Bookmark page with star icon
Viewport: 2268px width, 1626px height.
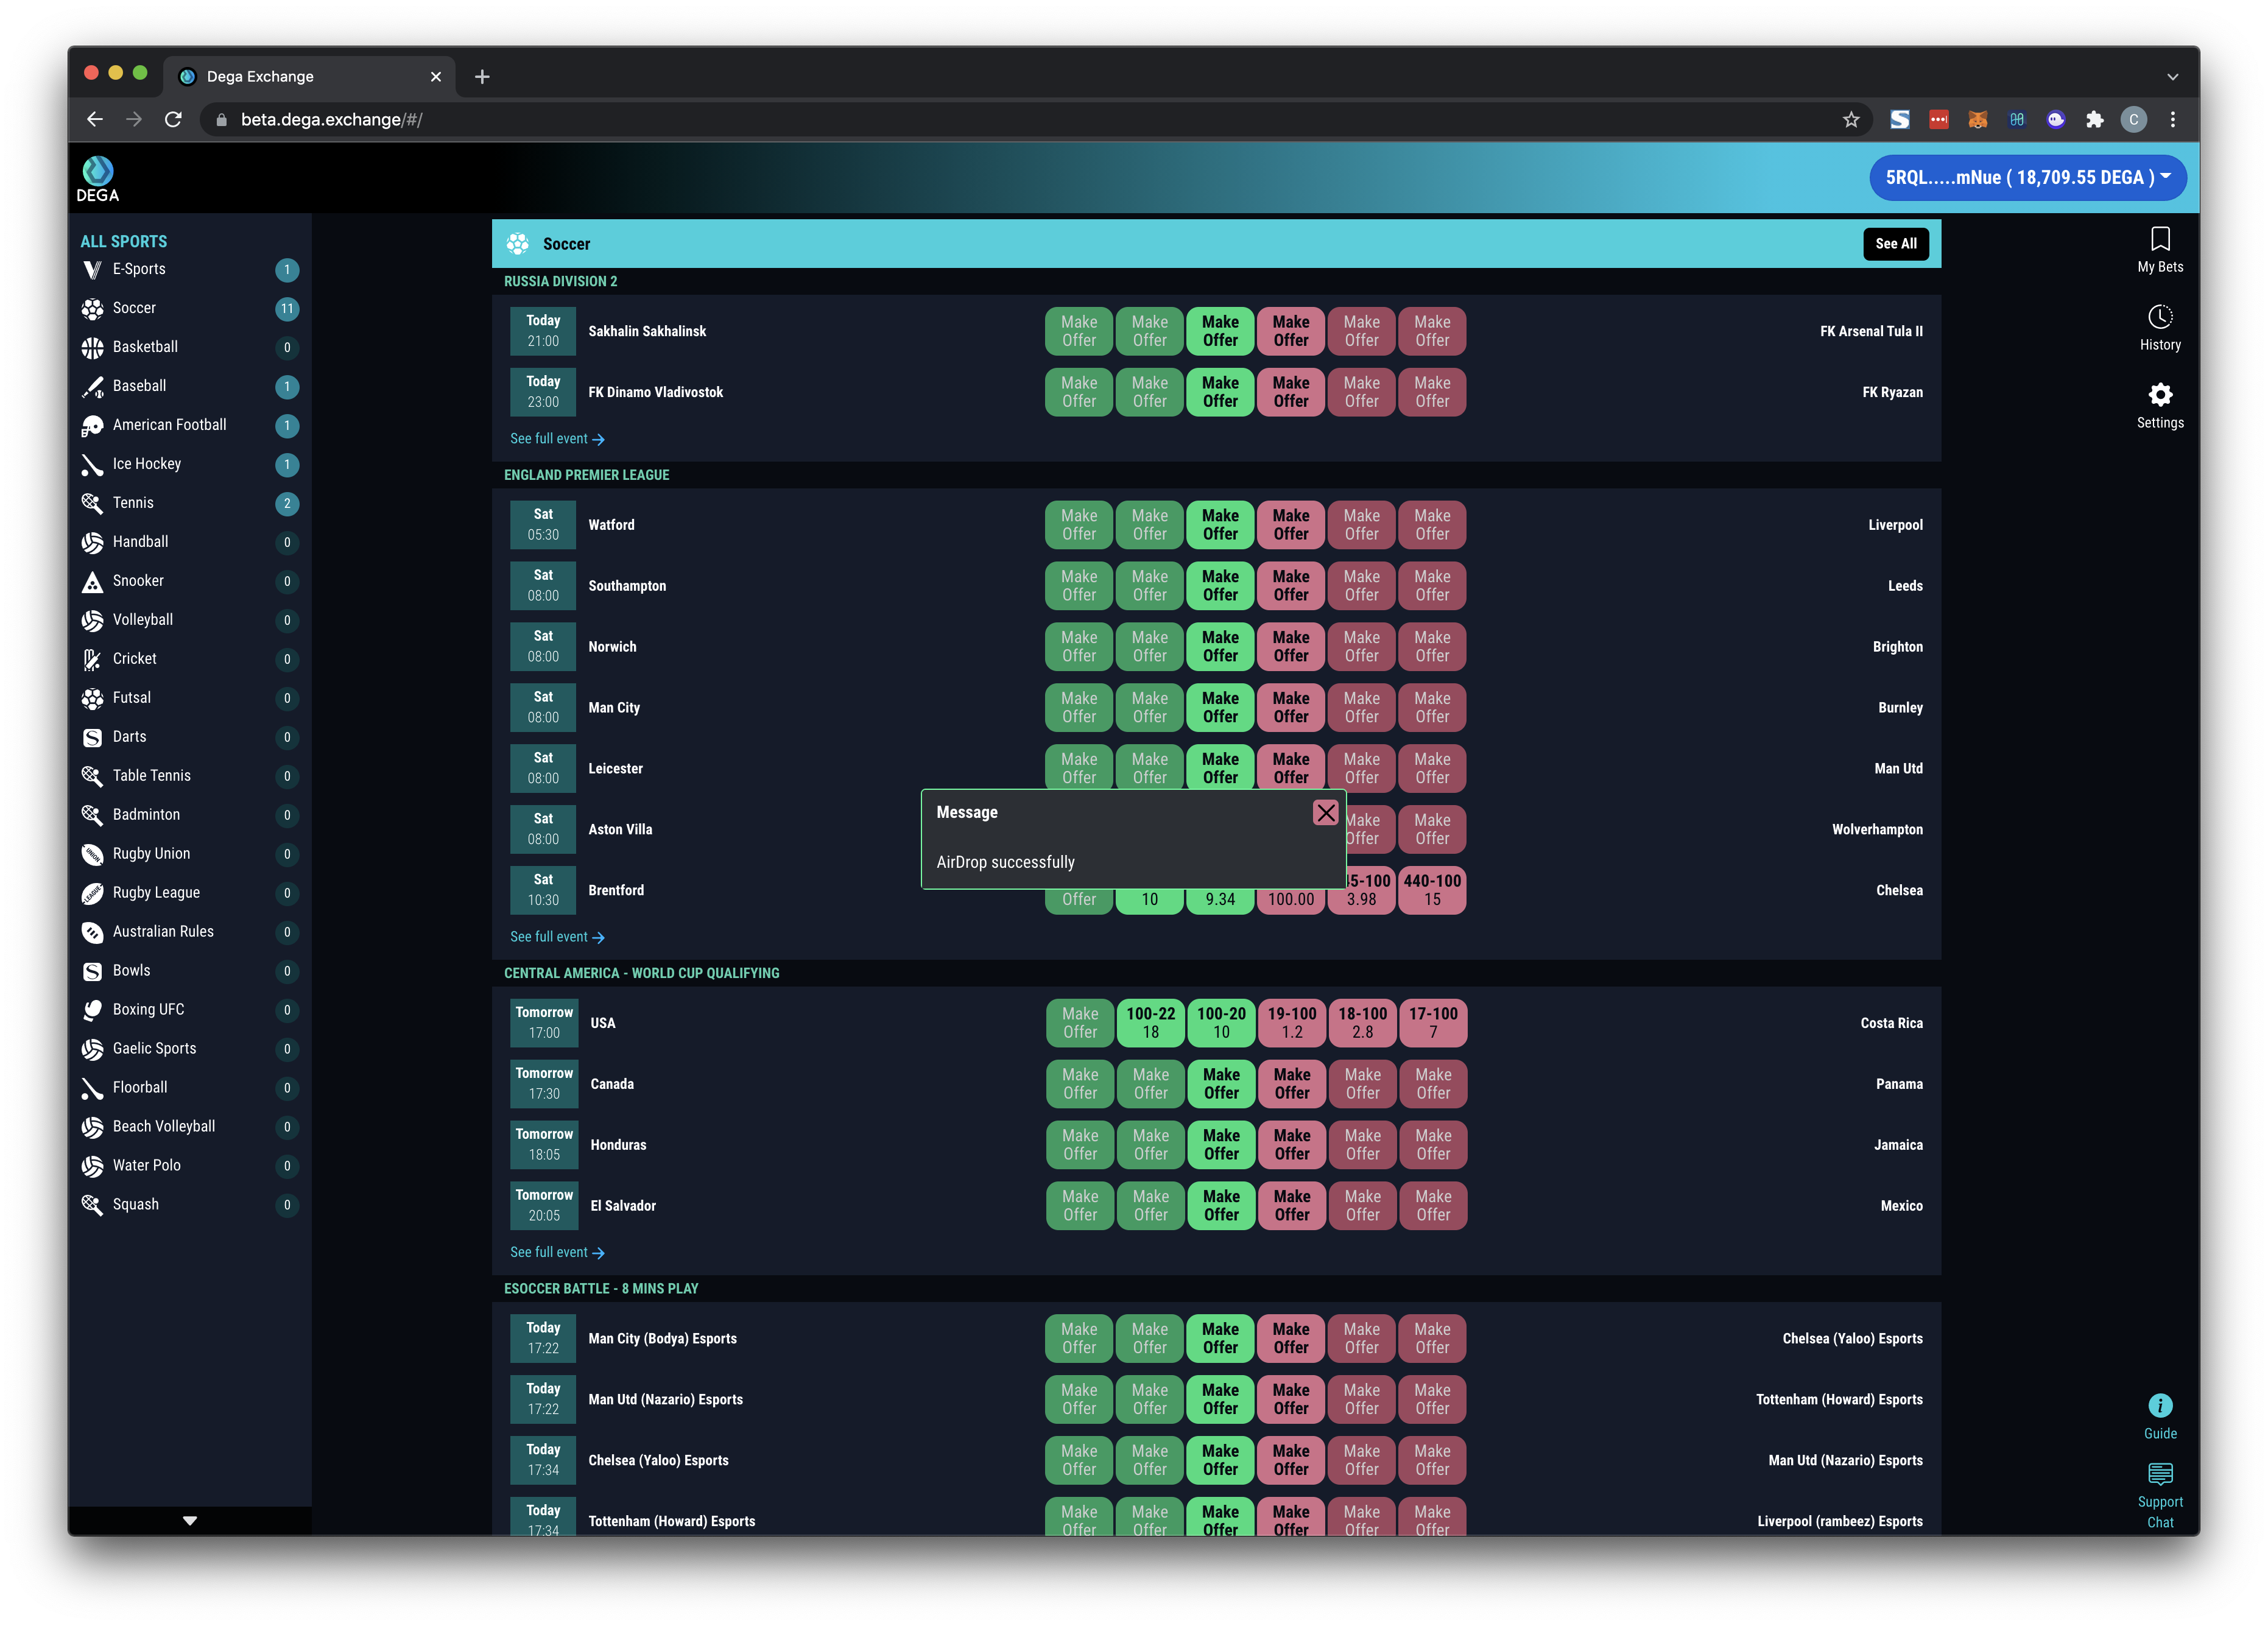tap(1850, 120)
